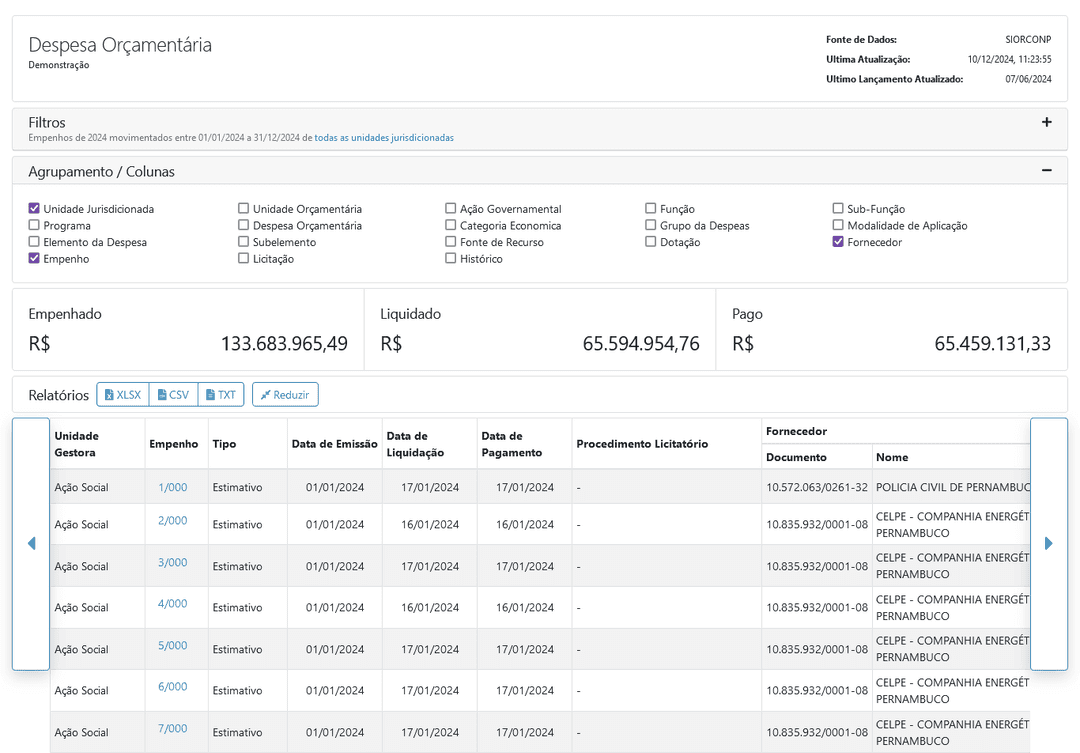
Task: Click the Agrupamento / Colunas panel title
Action: click(101, 172)
